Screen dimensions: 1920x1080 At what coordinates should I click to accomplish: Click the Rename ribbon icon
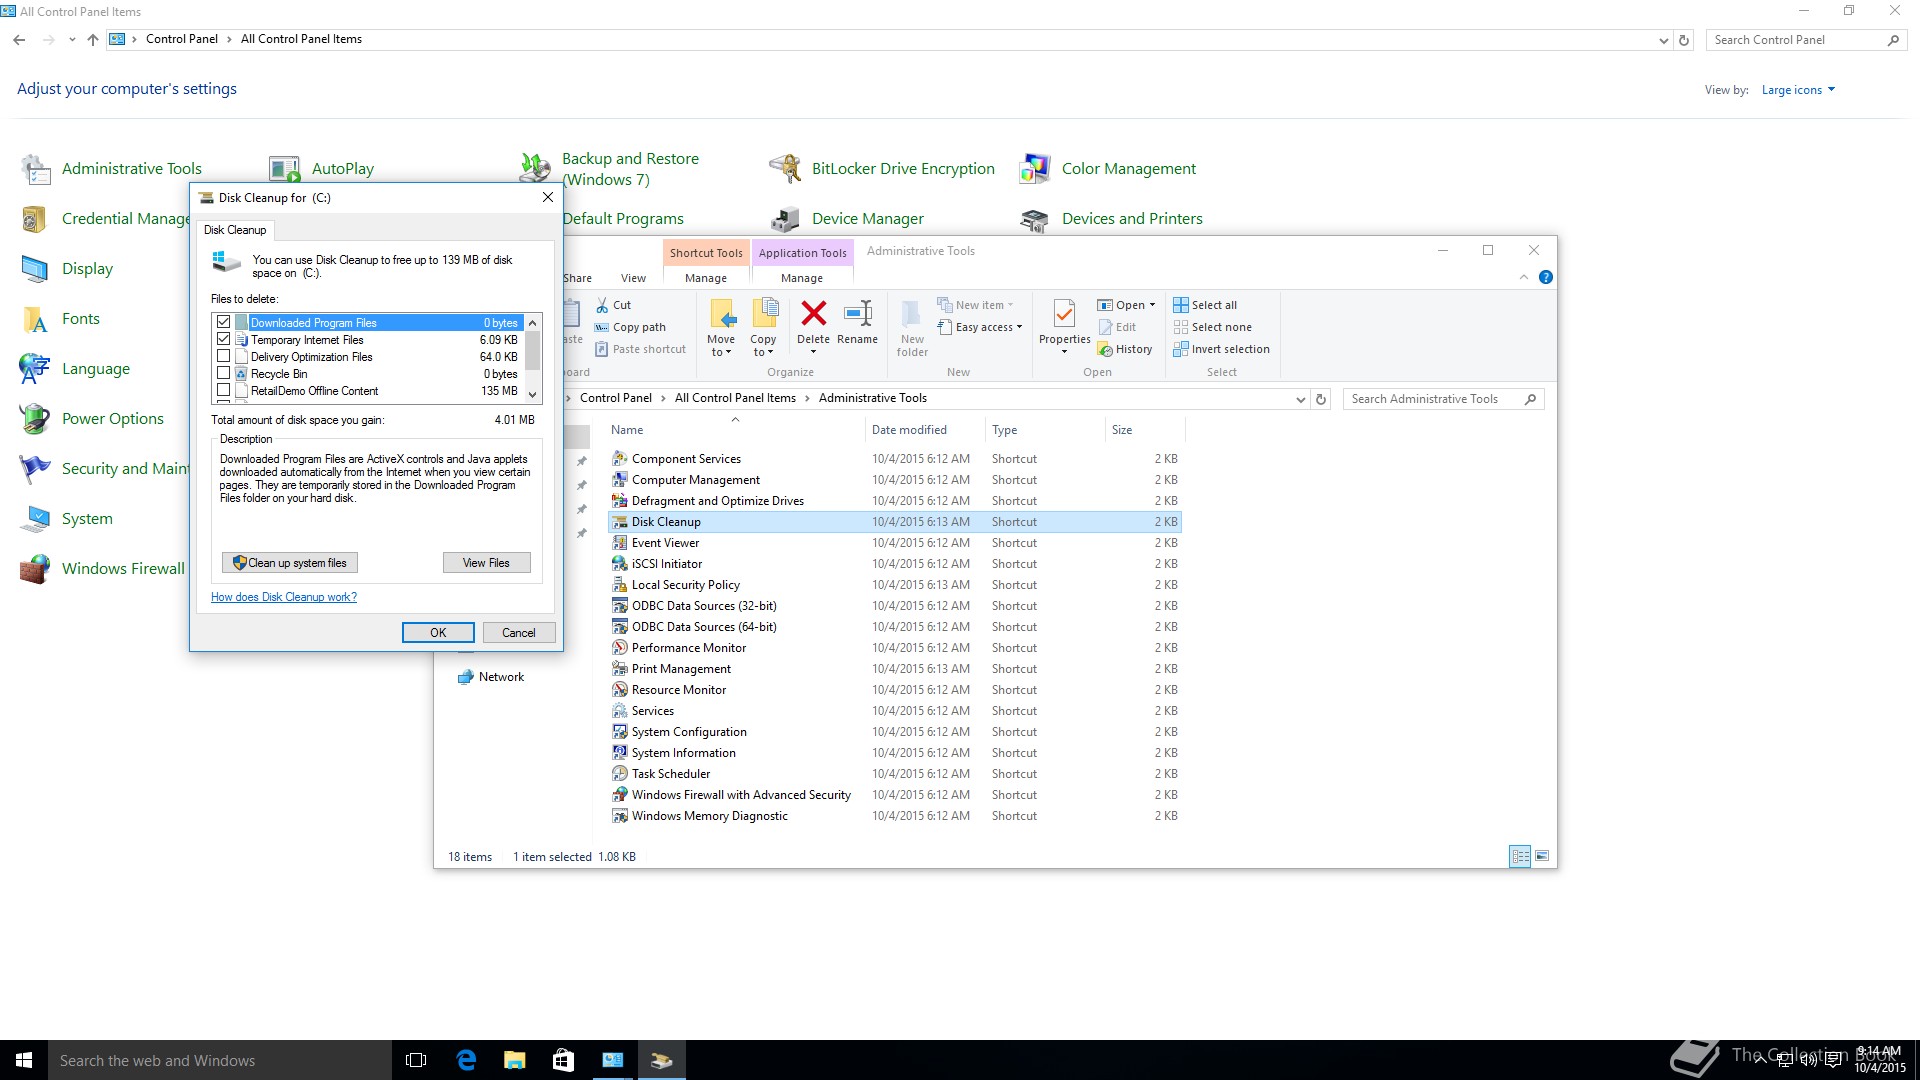[x=858, y=314]
